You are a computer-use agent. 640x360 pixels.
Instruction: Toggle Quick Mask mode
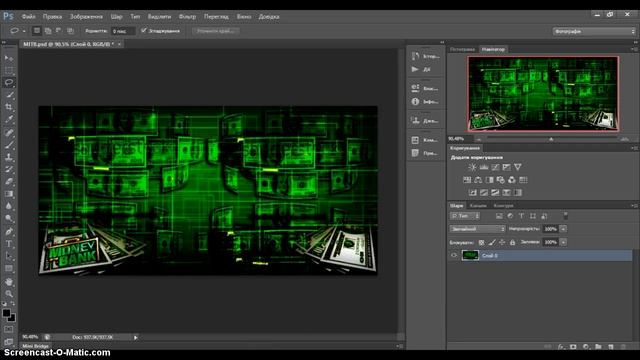coord(9,329)
